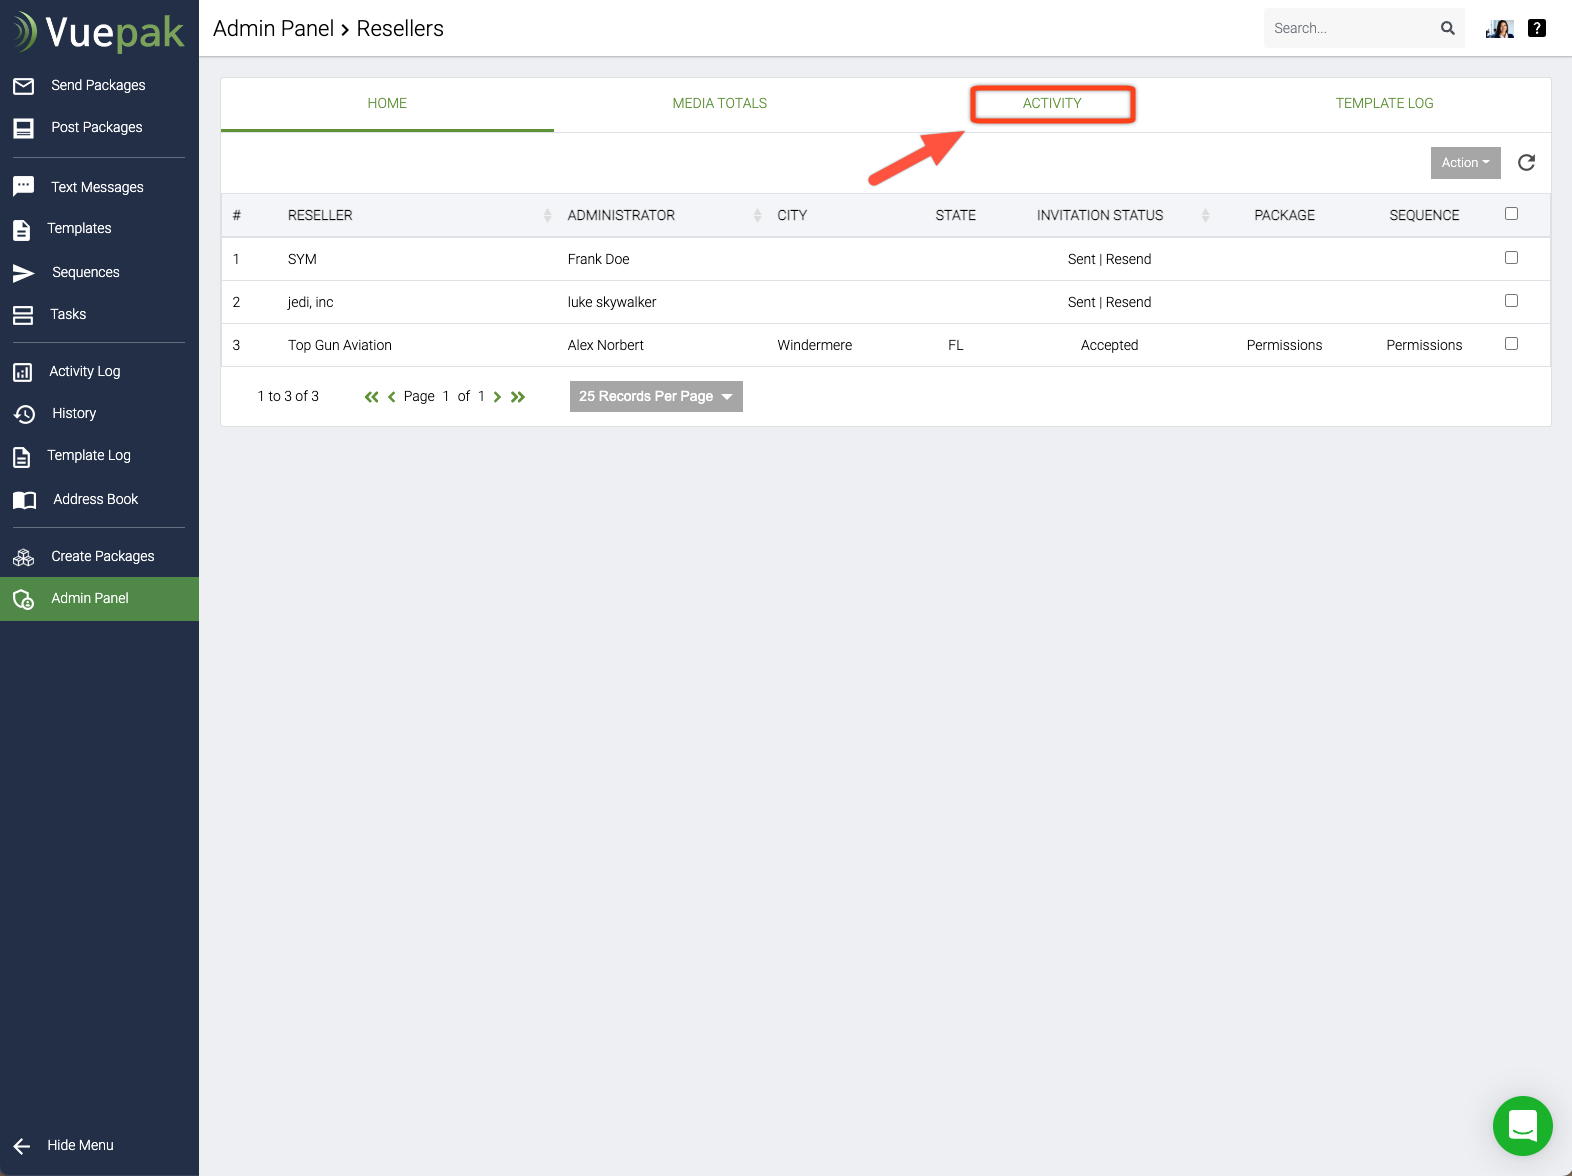
Task: Jump to the last page using double right arrows
Action: pos(518,397)
